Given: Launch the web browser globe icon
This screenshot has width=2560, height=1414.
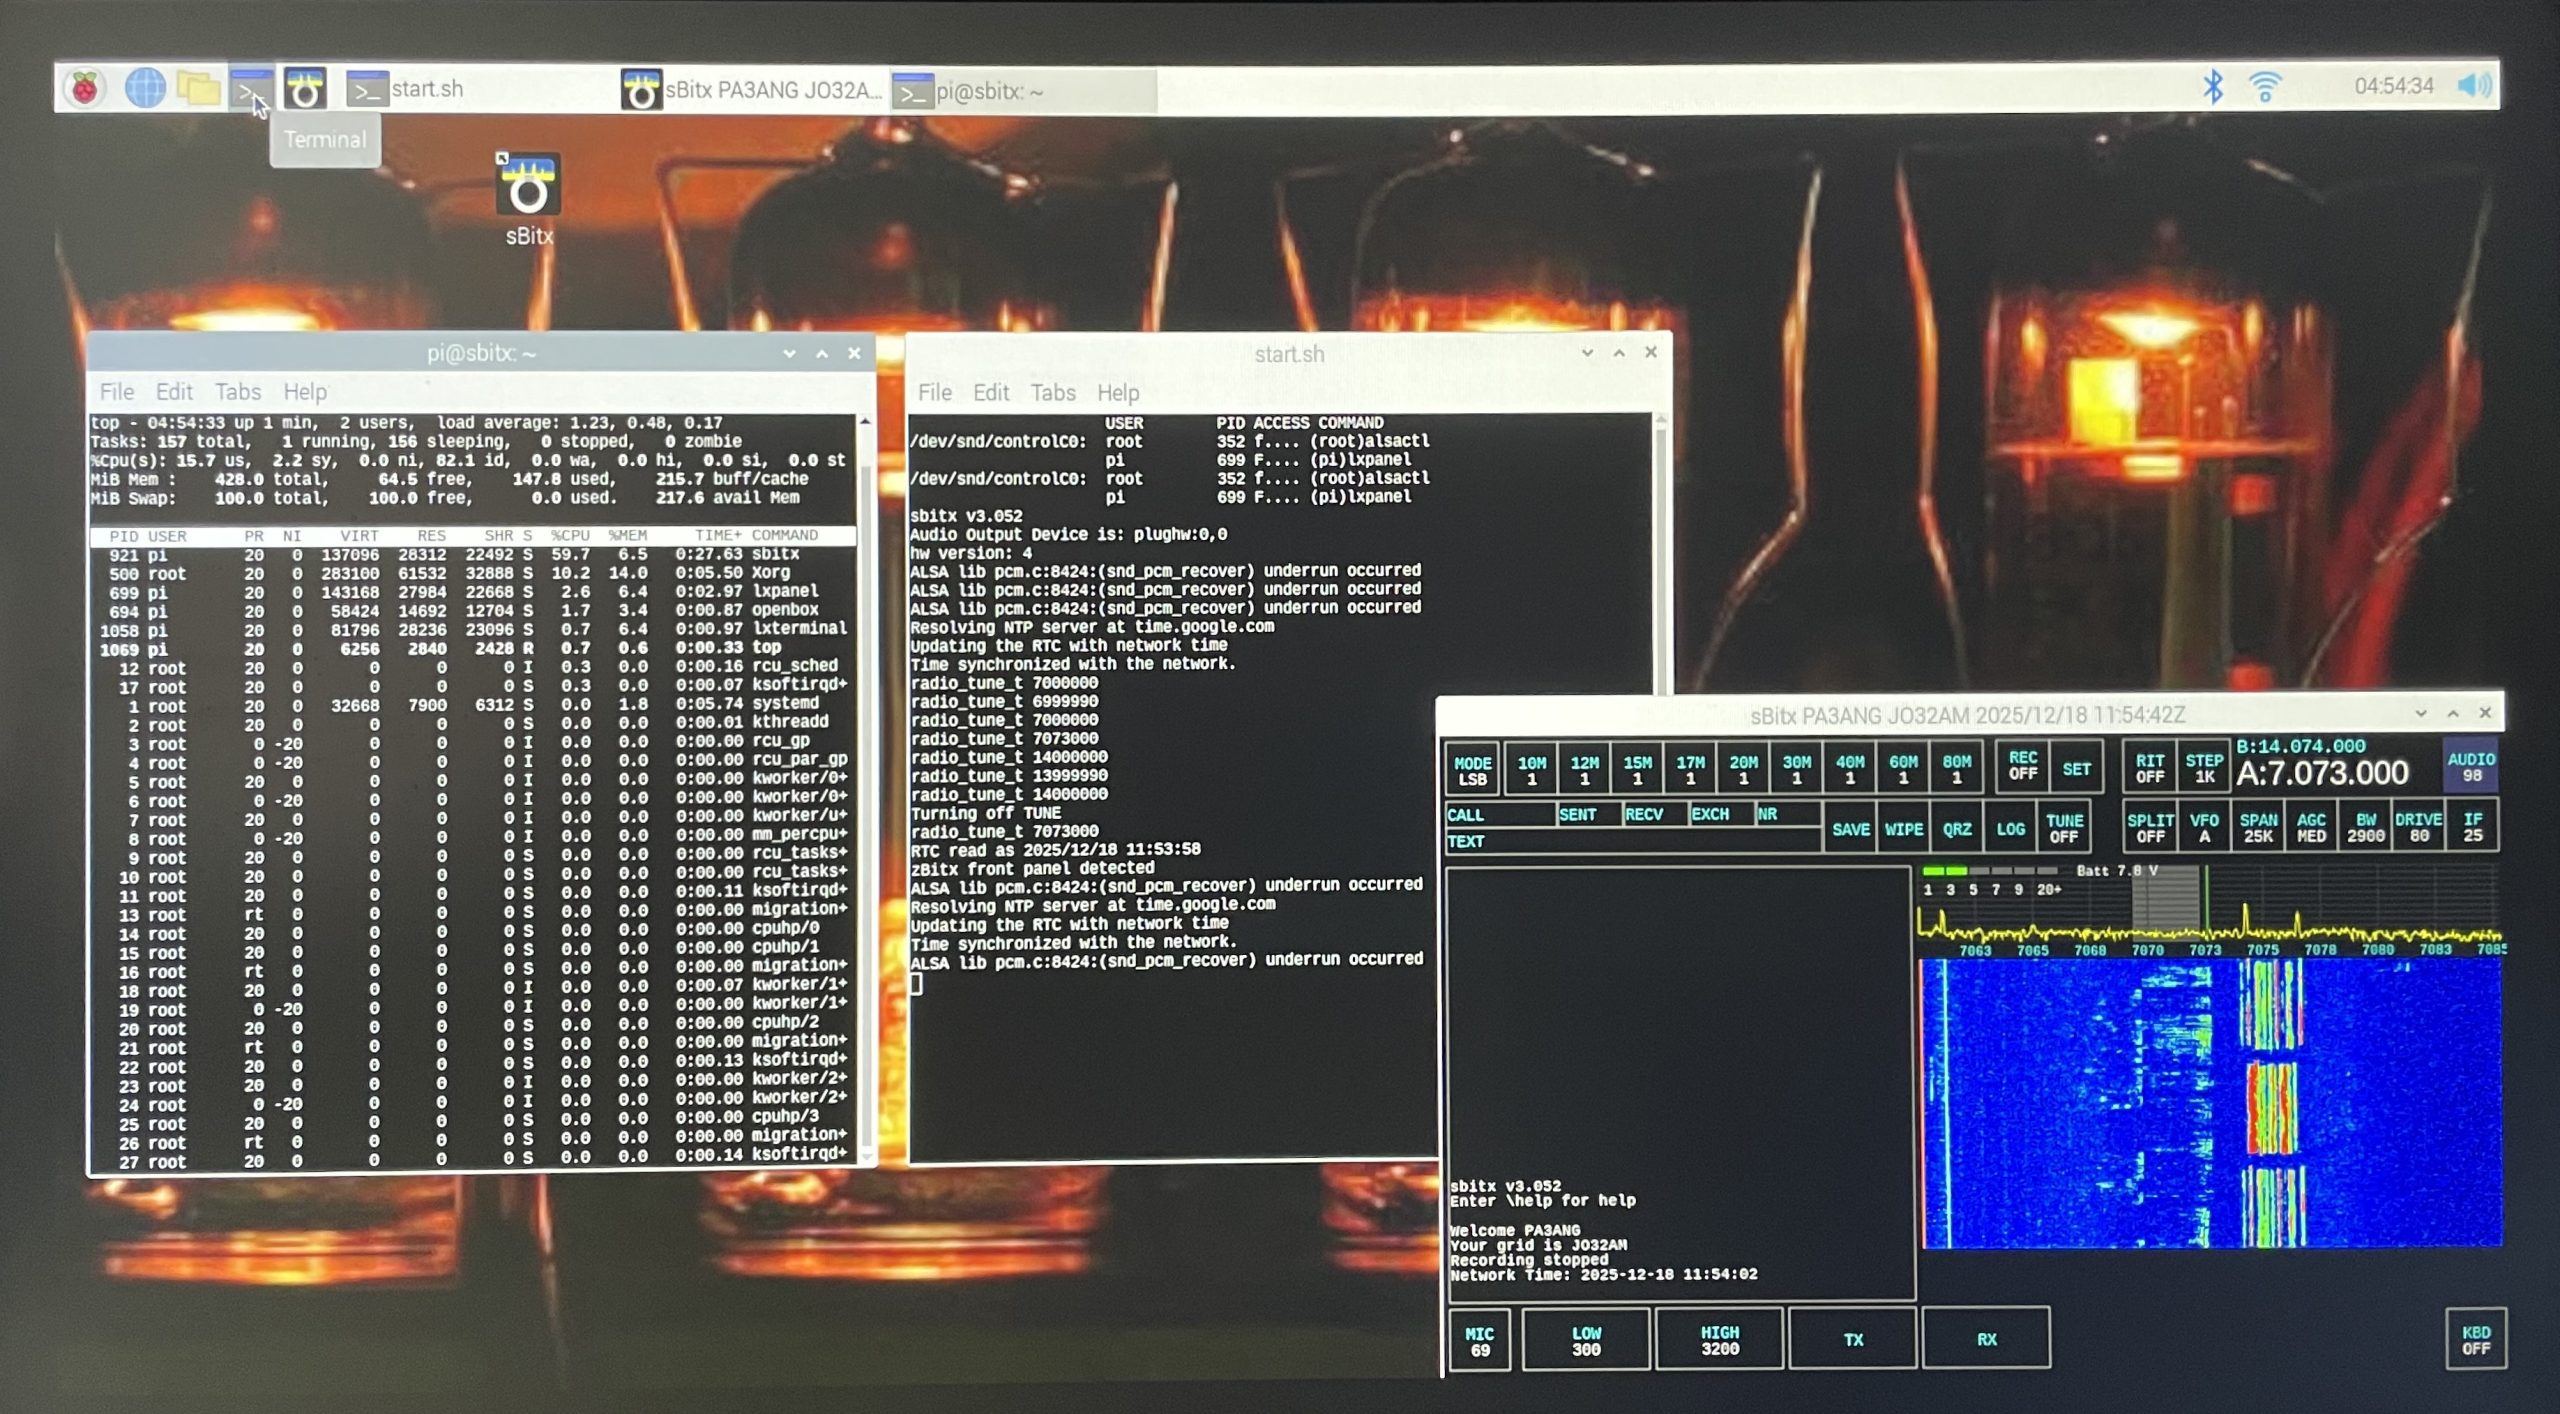Looking at the screenshot, I should point(145,89).
